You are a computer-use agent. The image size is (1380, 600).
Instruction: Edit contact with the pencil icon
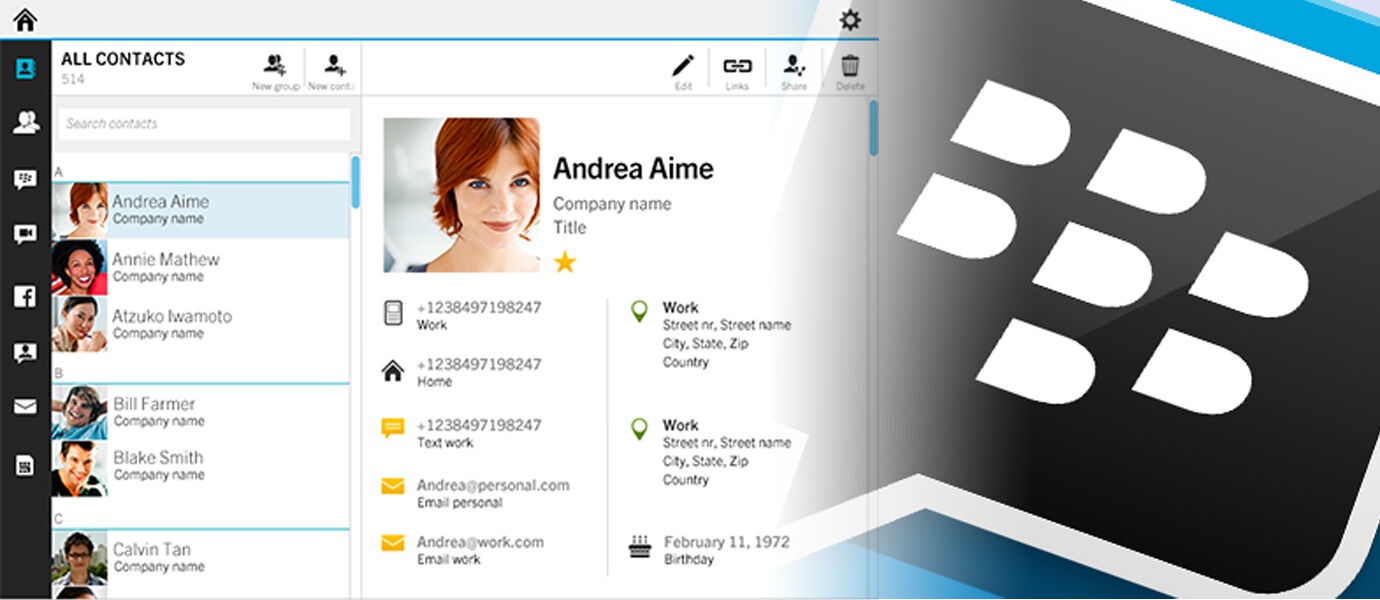[x=683, y=72]
